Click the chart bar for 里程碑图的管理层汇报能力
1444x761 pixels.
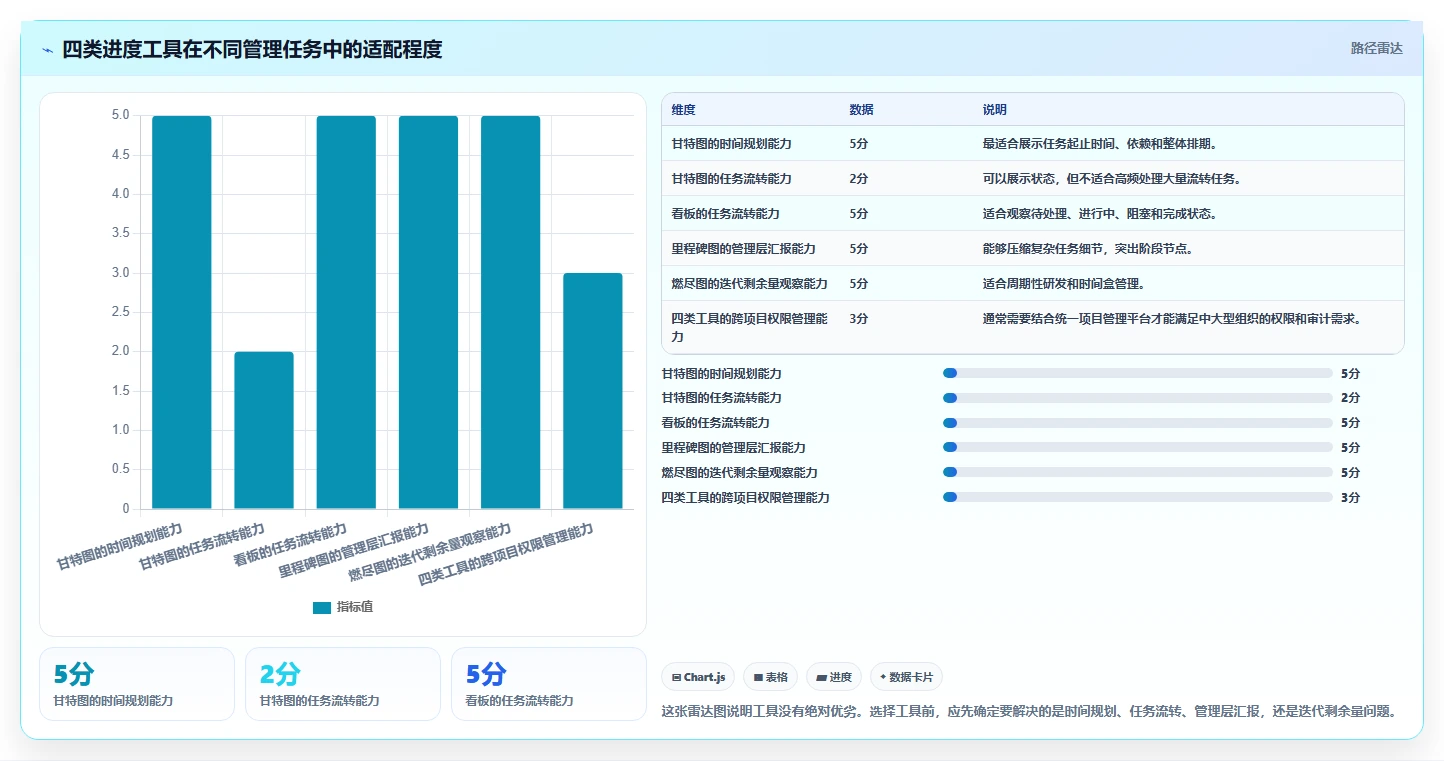click(428, 312)
